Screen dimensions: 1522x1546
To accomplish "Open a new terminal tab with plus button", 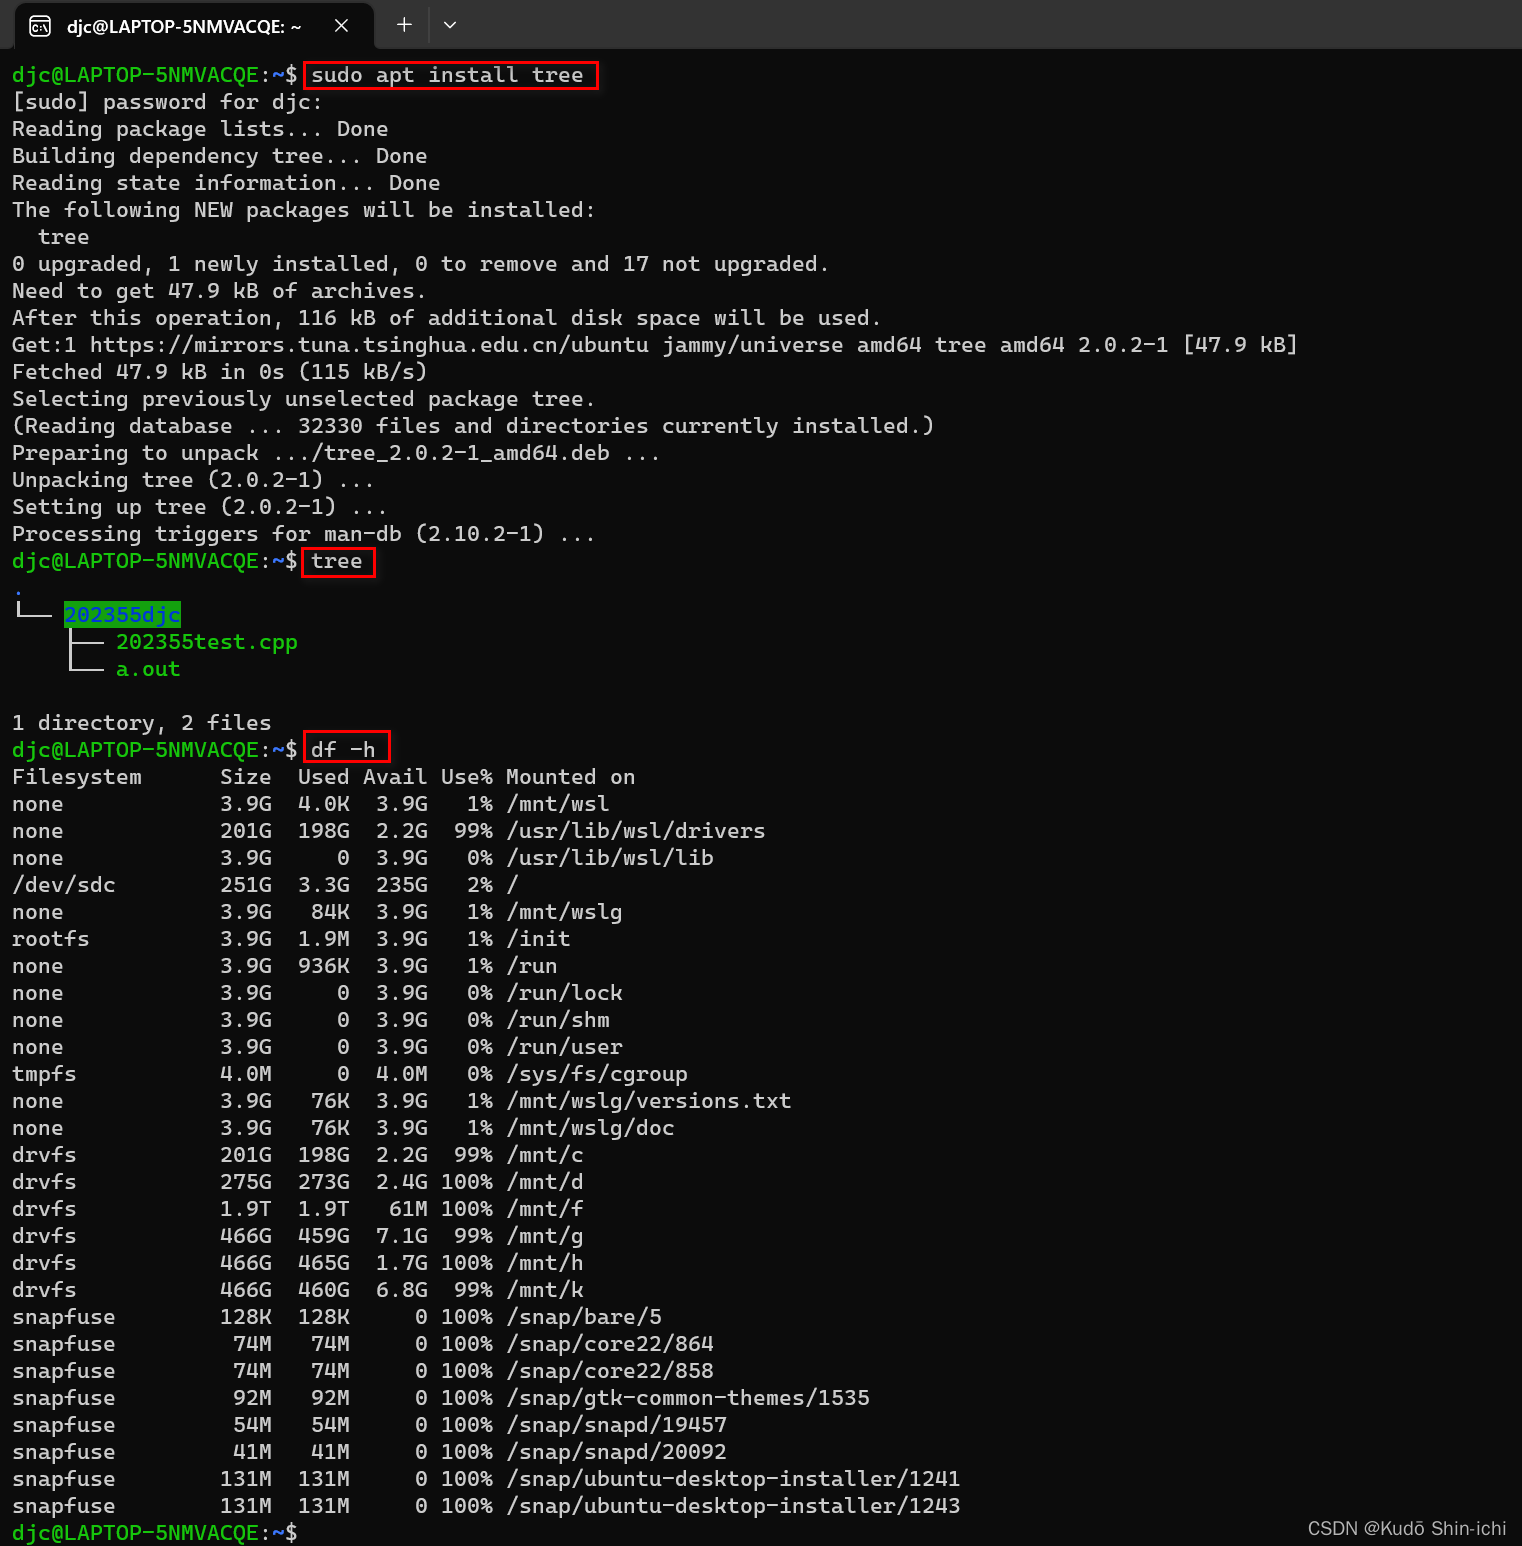I will click(404, 25).
